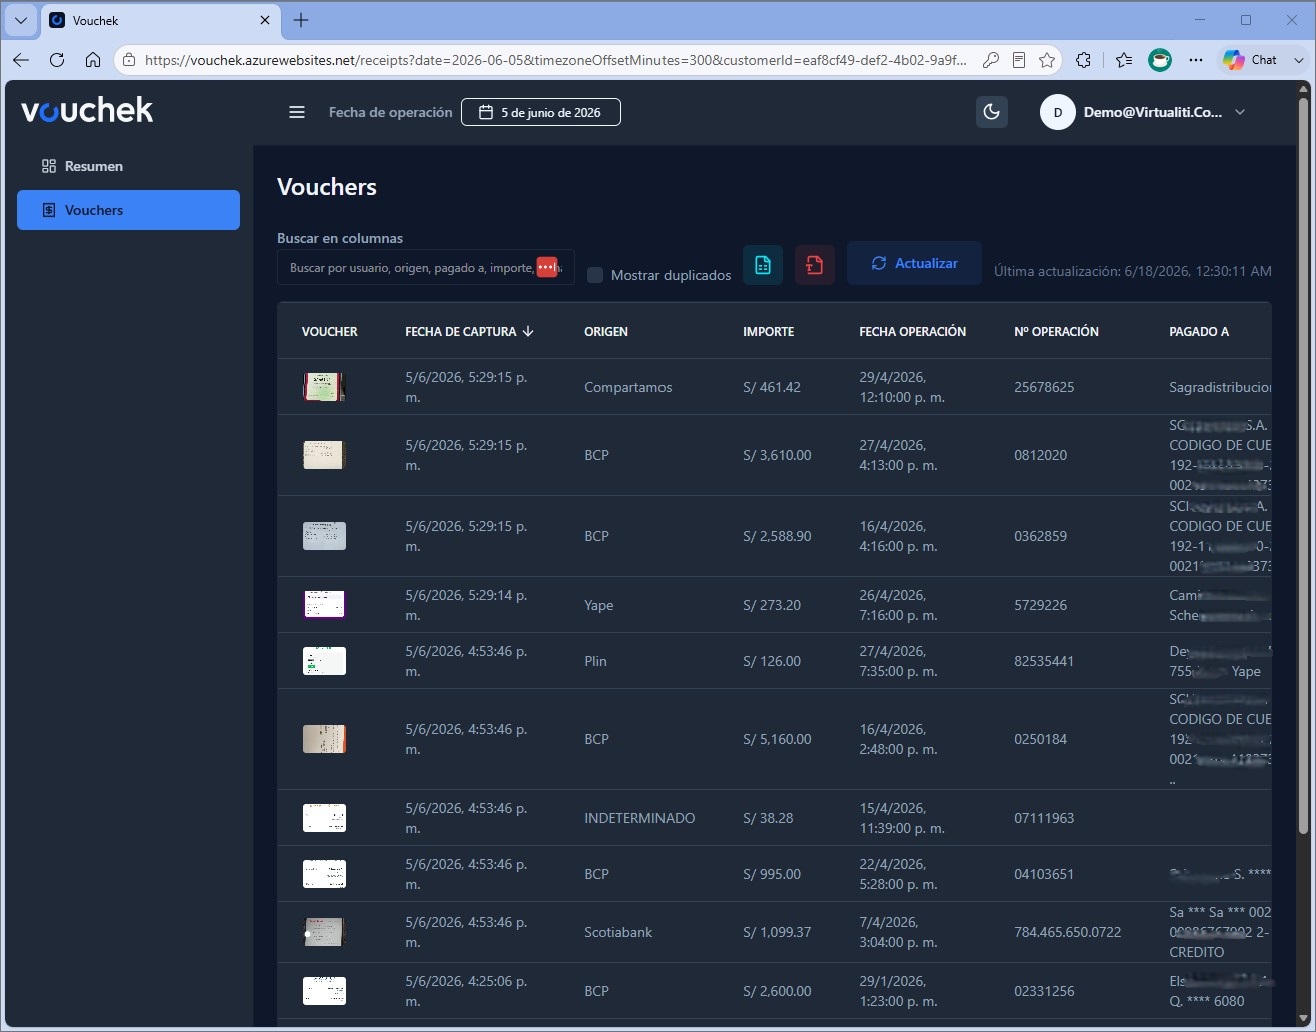1316x1032 pixels.
Task: Click the Importe column header
Action: coord(769,331)
